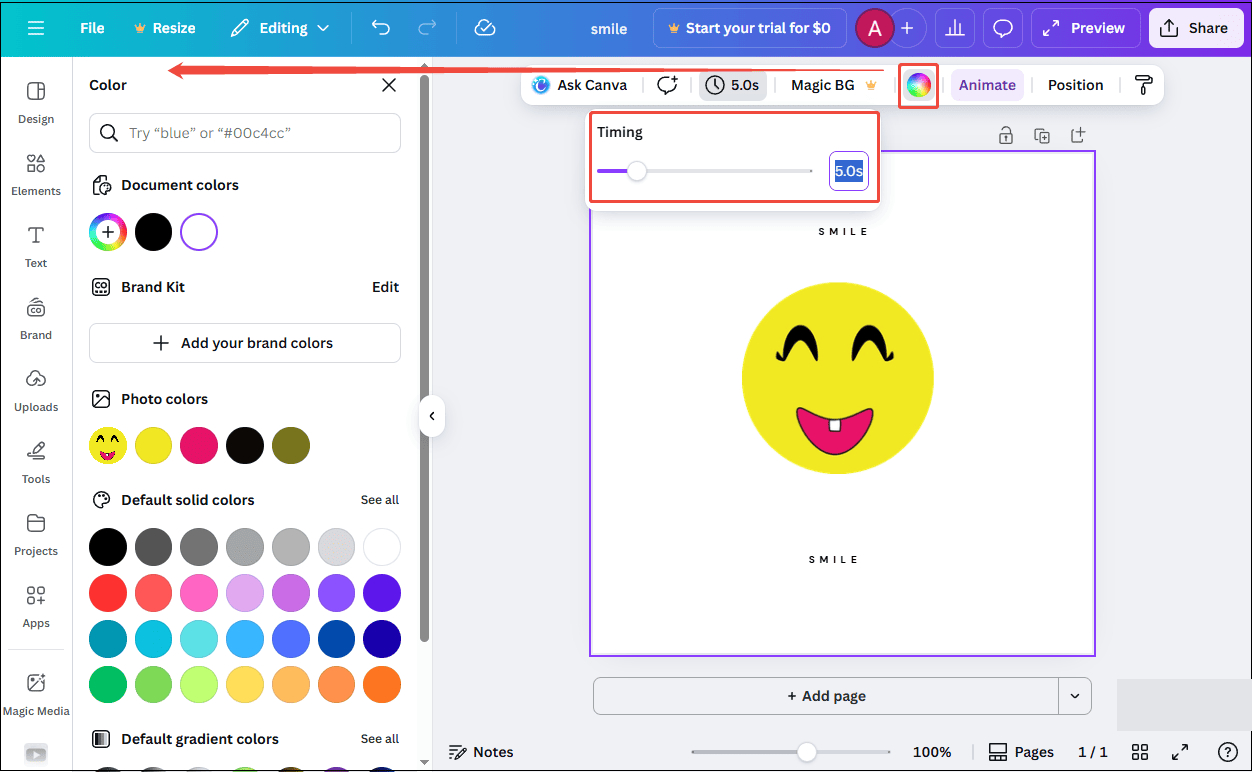Click the Start your trial for $0 button
This screenshot has width=1252, height=772.
tap(749, 28)
